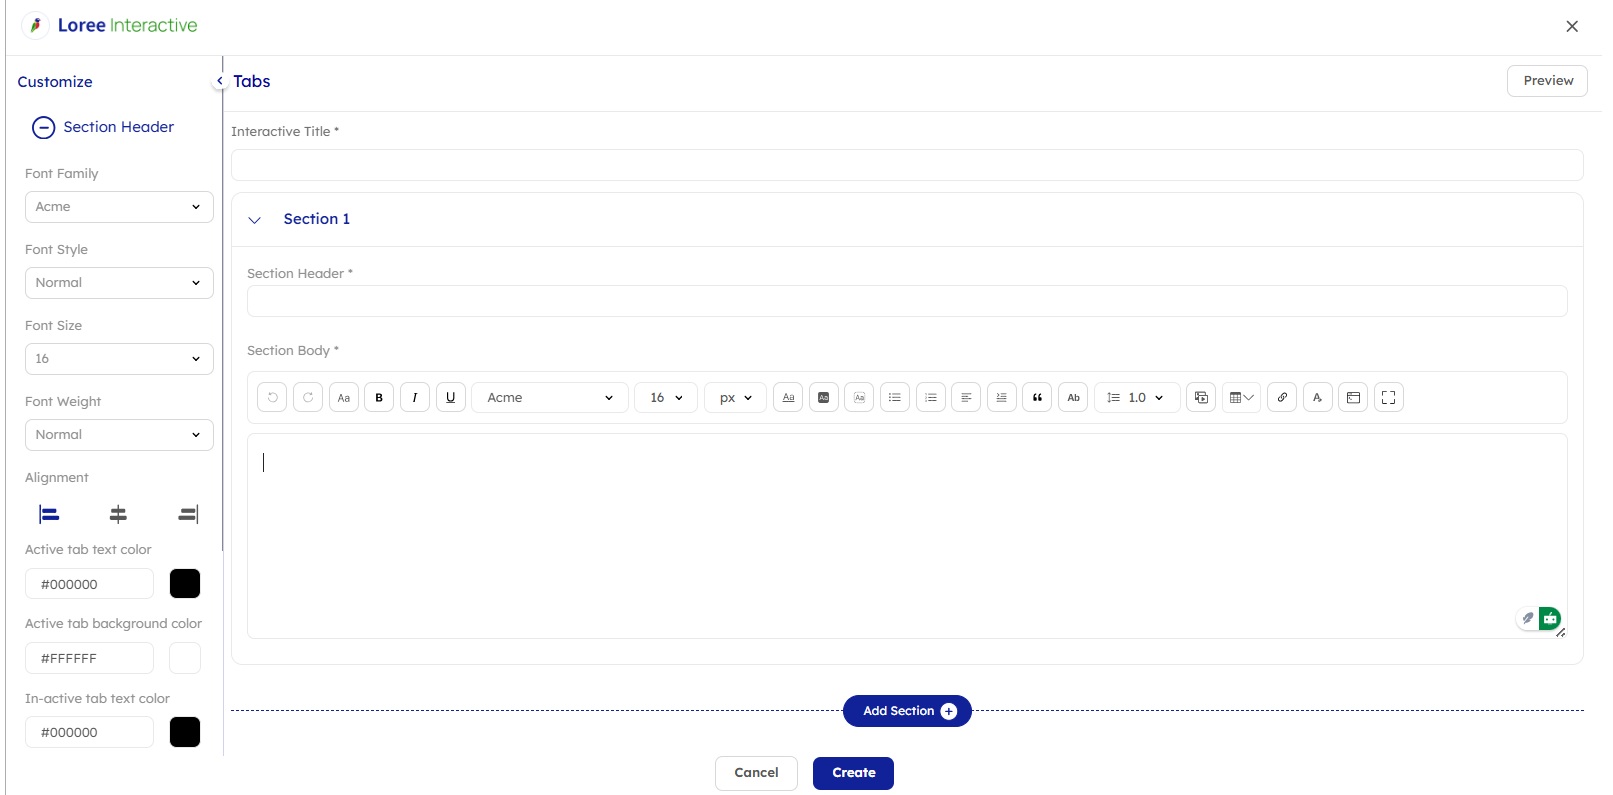
Task: Collapse the Section Header customize group
Action: (x=43, y=128)
